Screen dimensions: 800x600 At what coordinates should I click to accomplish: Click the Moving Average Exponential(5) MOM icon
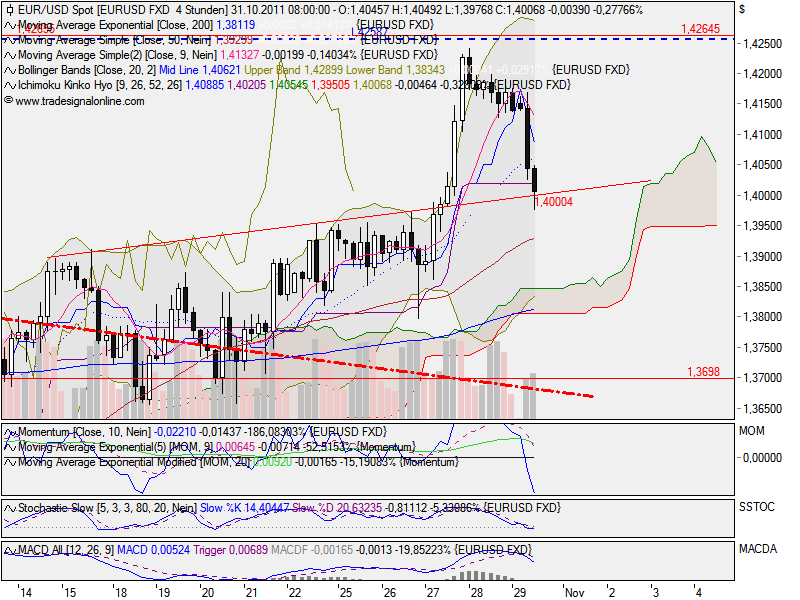(x=9, y=447)
